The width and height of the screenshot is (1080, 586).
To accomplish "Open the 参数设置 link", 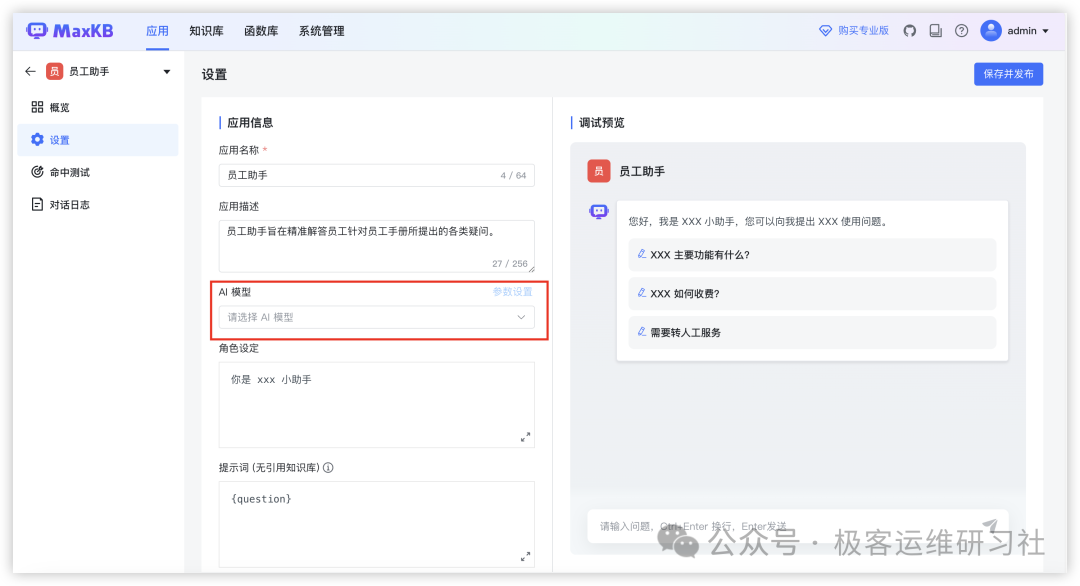I will (x=512, y=292).
